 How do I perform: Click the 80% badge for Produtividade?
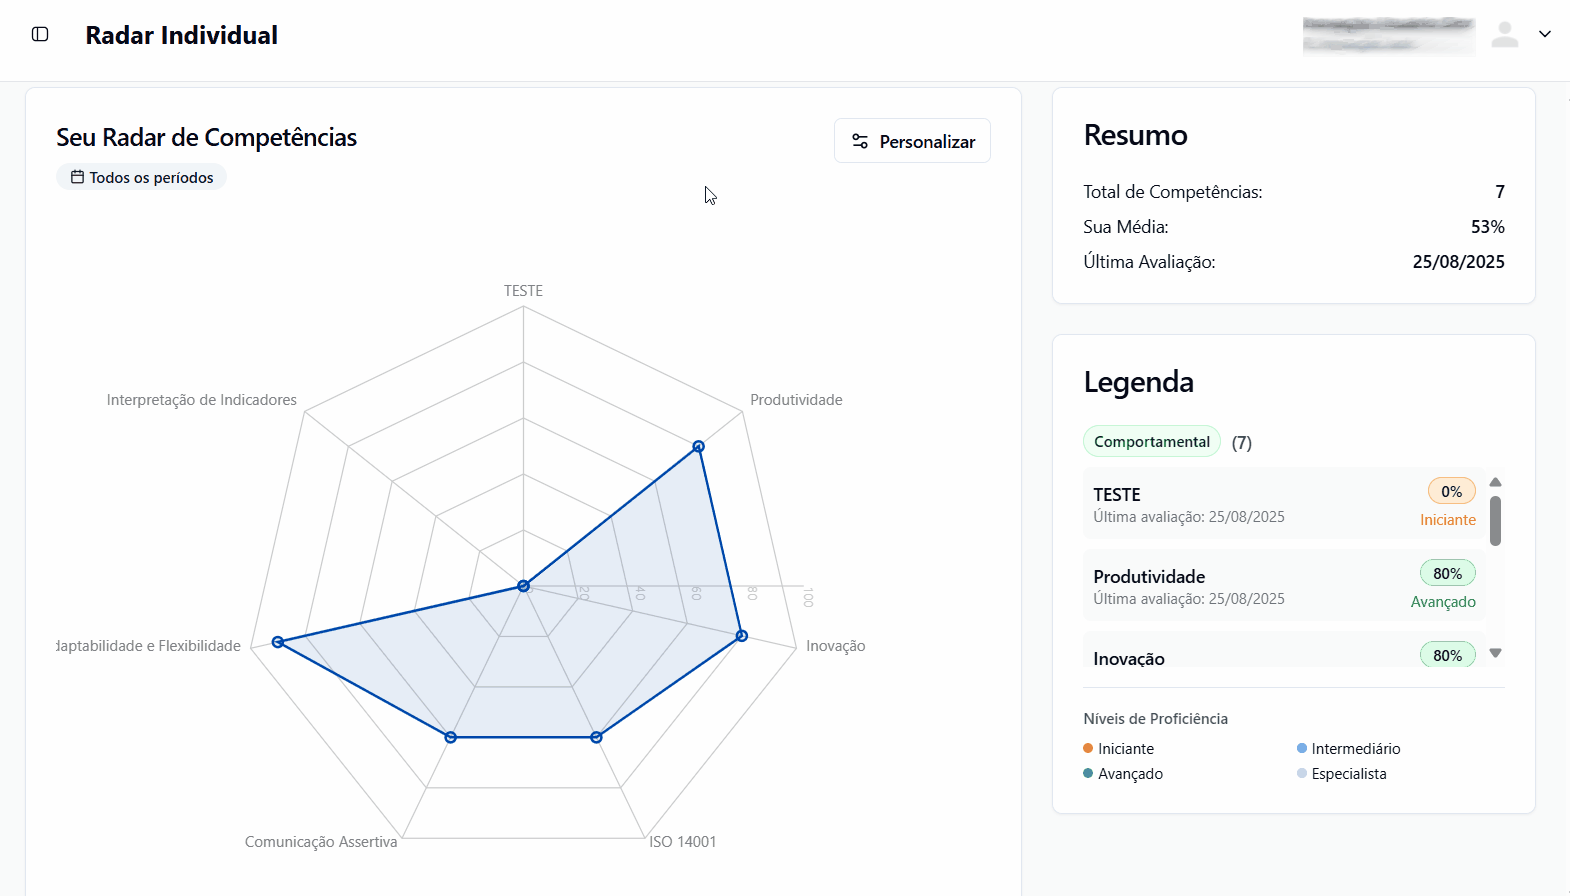click(1447, 573)
